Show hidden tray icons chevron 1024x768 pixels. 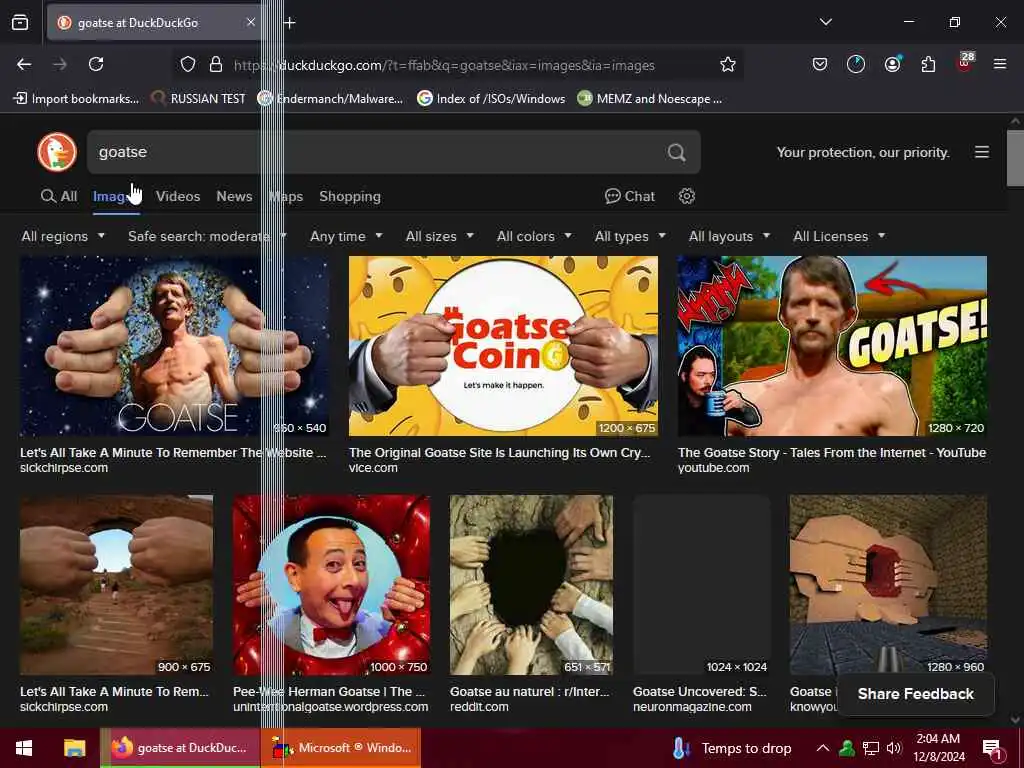point(823,748)
